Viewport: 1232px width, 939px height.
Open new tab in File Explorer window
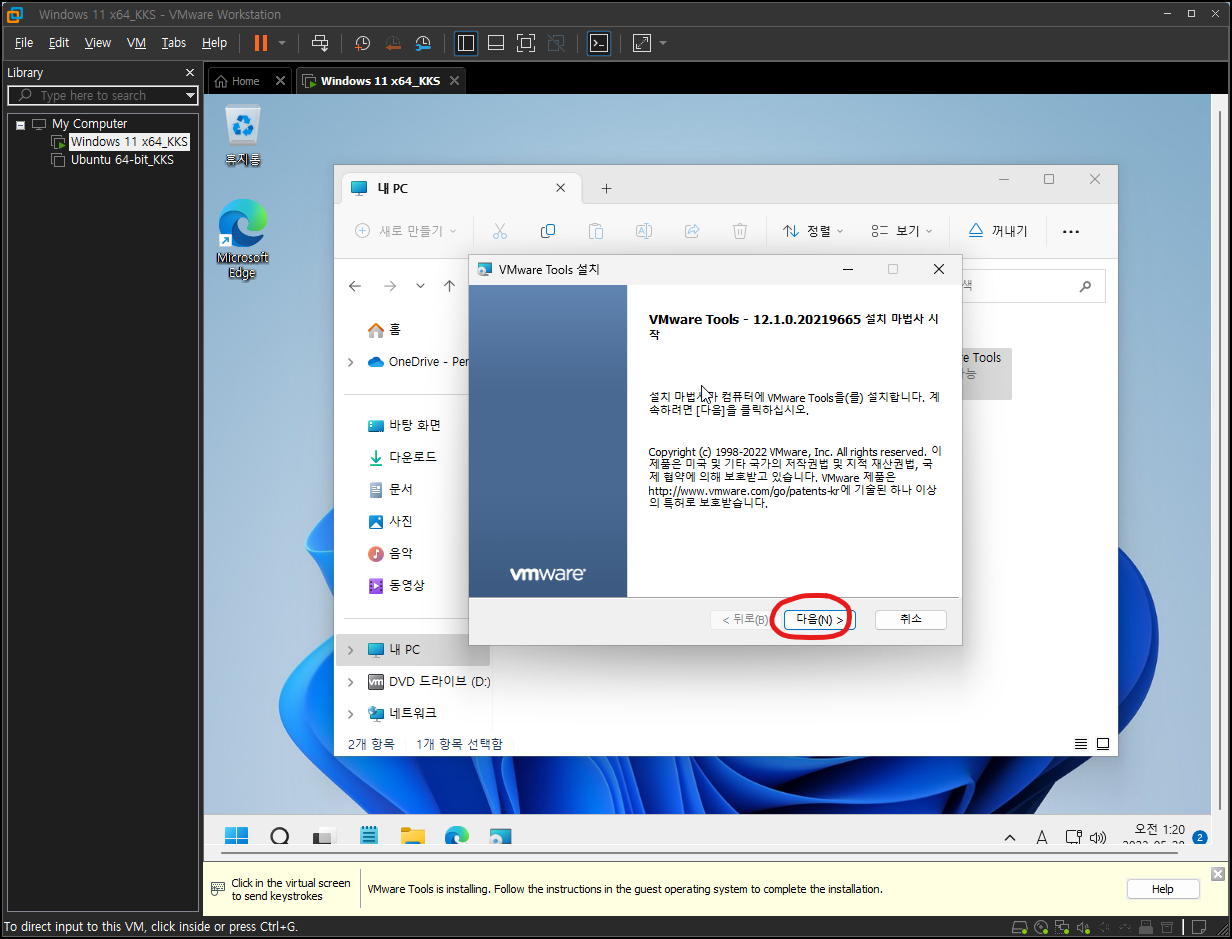click(x=606, y=189)
